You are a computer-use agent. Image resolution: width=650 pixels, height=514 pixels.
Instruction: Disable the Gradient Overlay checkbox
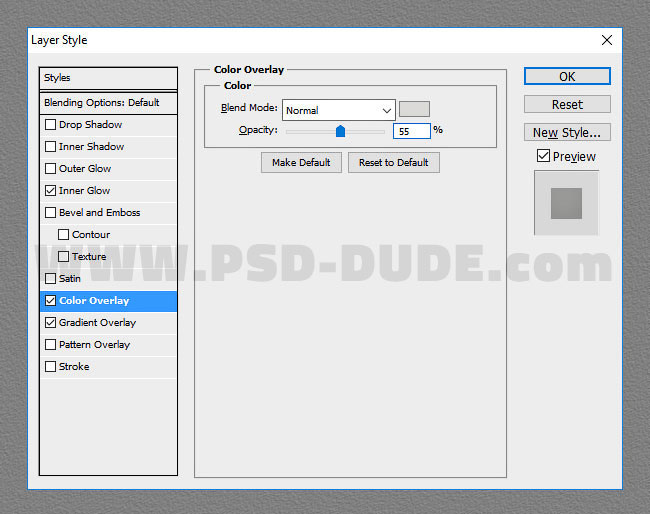[x=50, y=322]
